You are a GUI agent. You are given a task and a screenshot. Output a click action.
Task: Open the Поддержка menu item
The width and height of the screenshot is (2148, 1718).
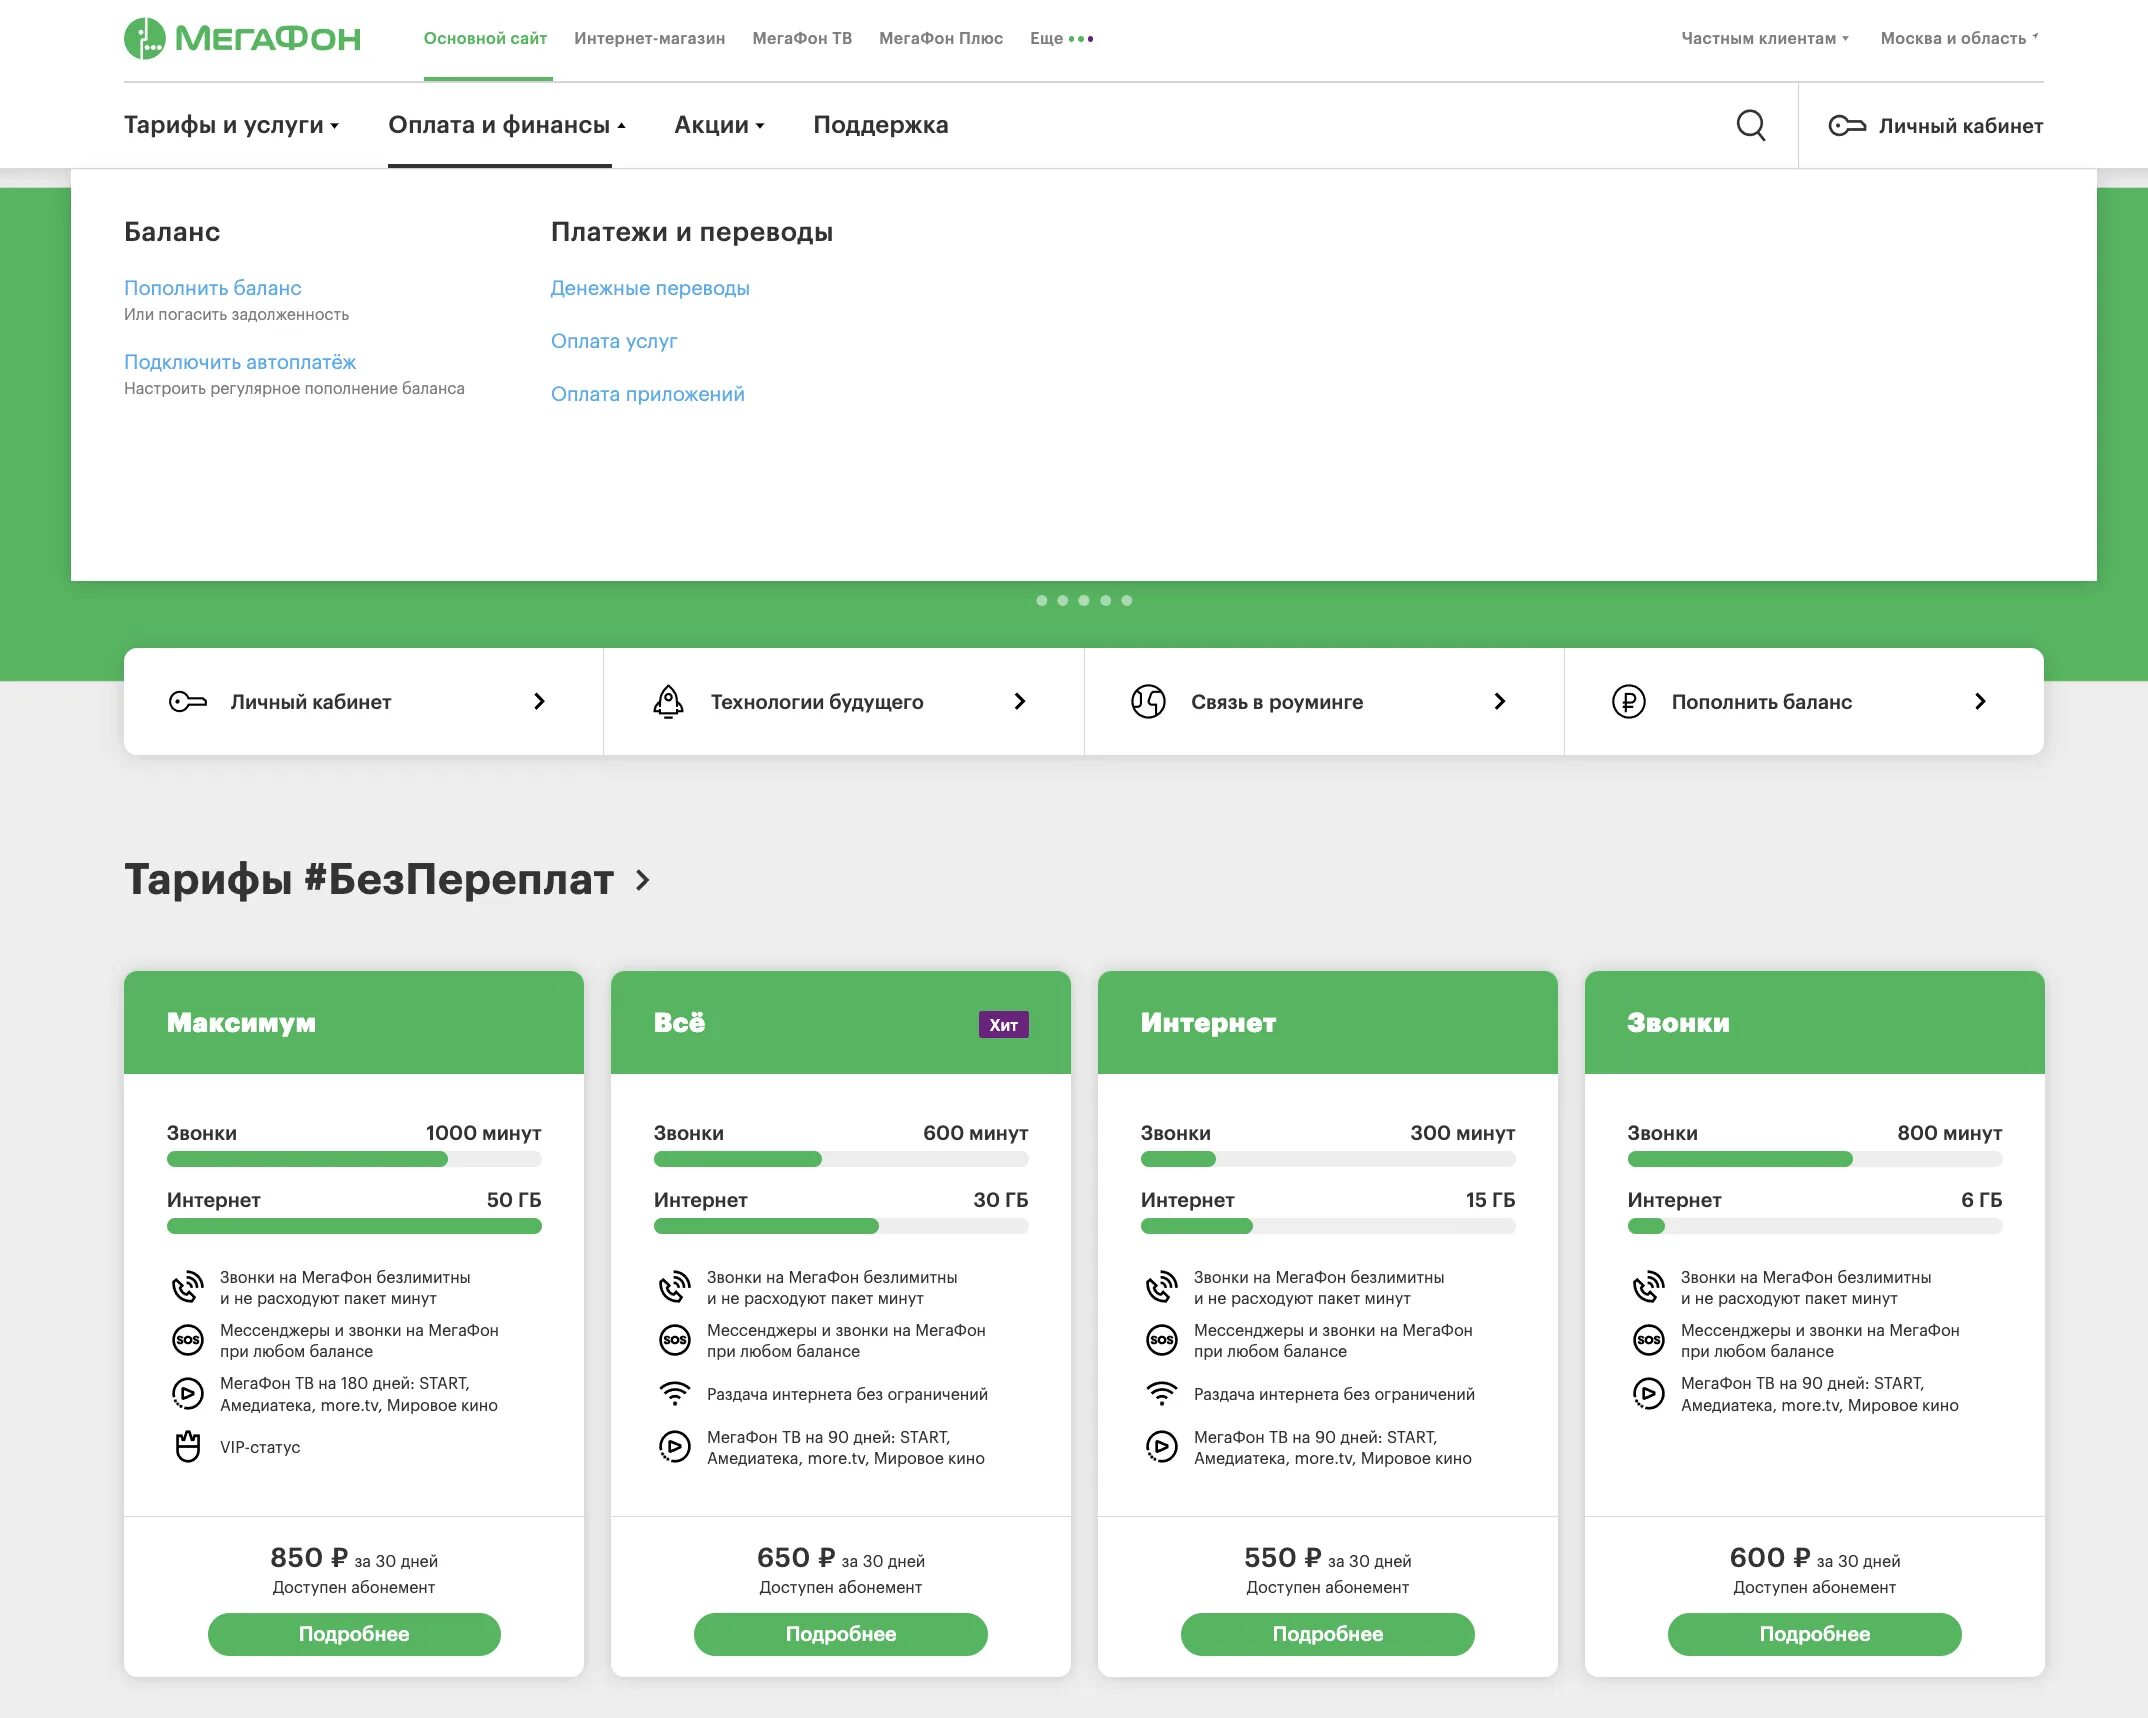(881, 125)
